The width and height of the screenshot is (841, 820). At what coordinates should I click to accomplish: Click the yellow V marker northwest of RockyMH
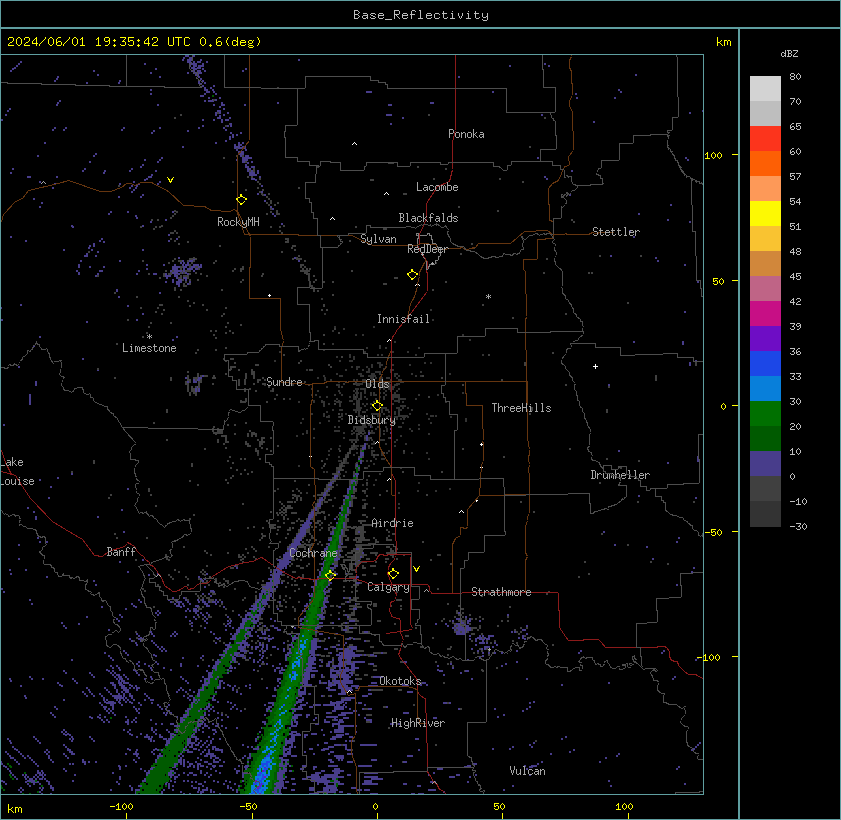click(x=170, y=180)
